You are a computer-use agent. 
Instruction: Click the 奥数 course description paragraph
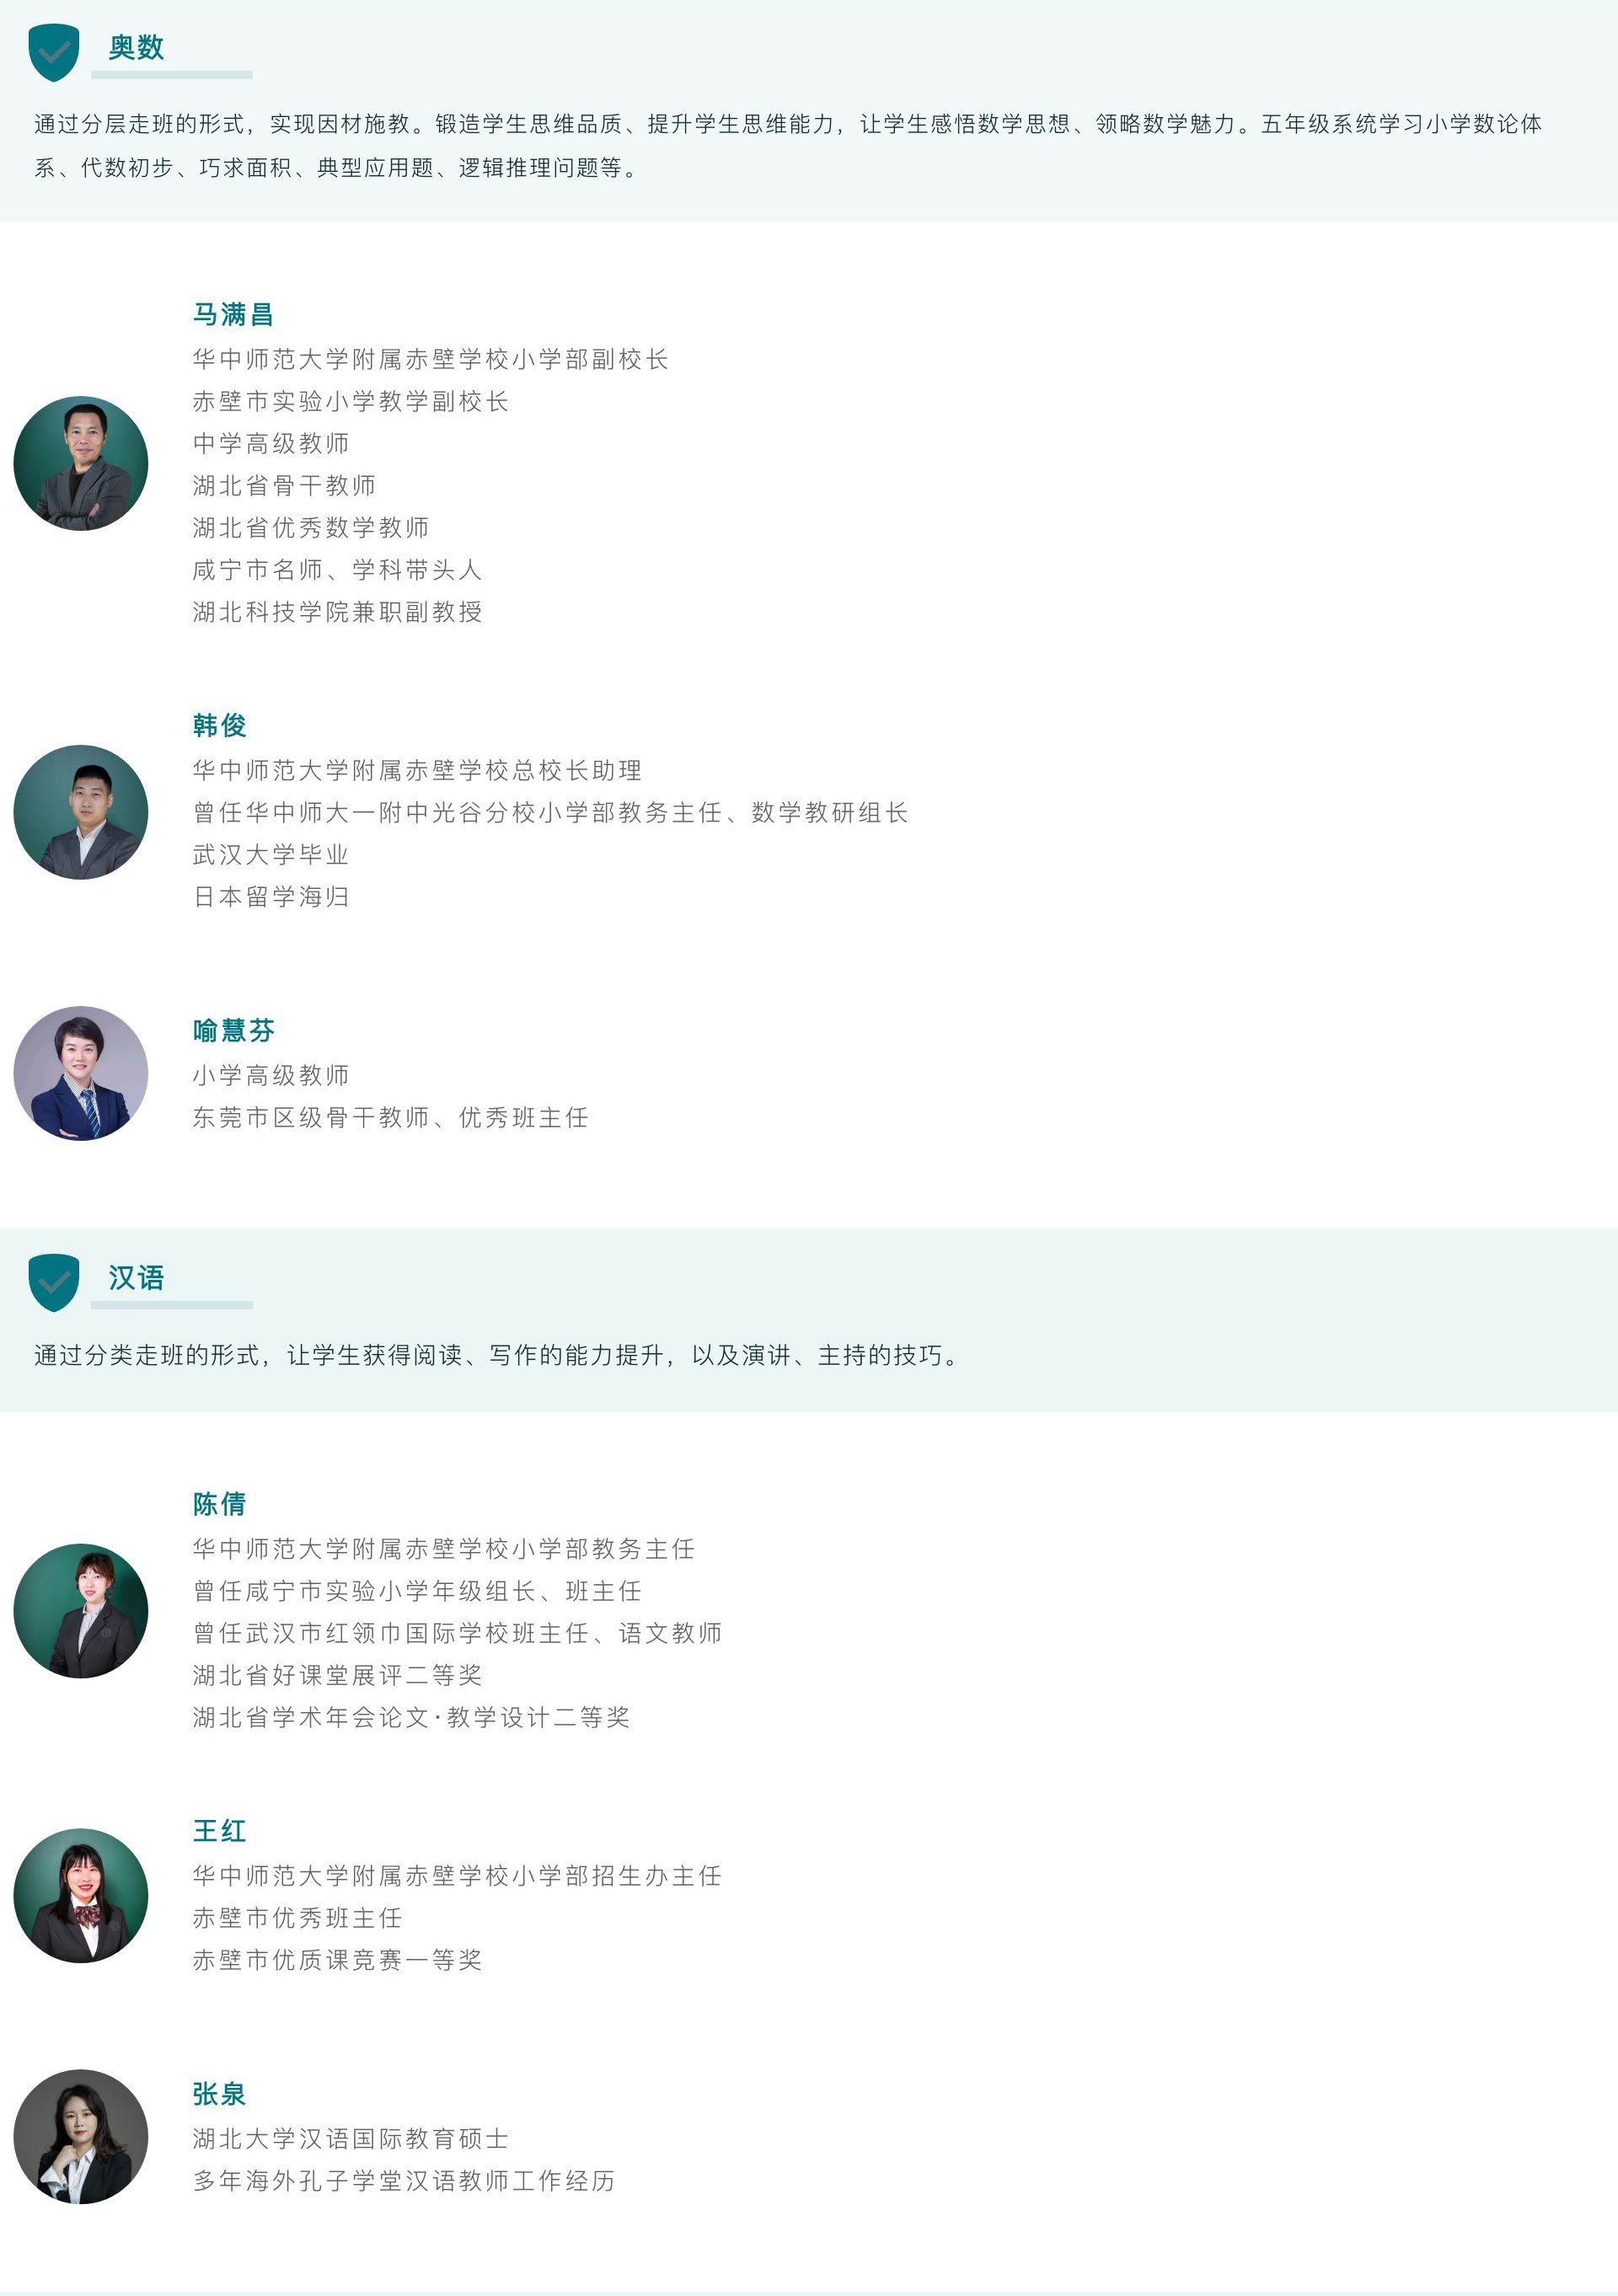788,145
